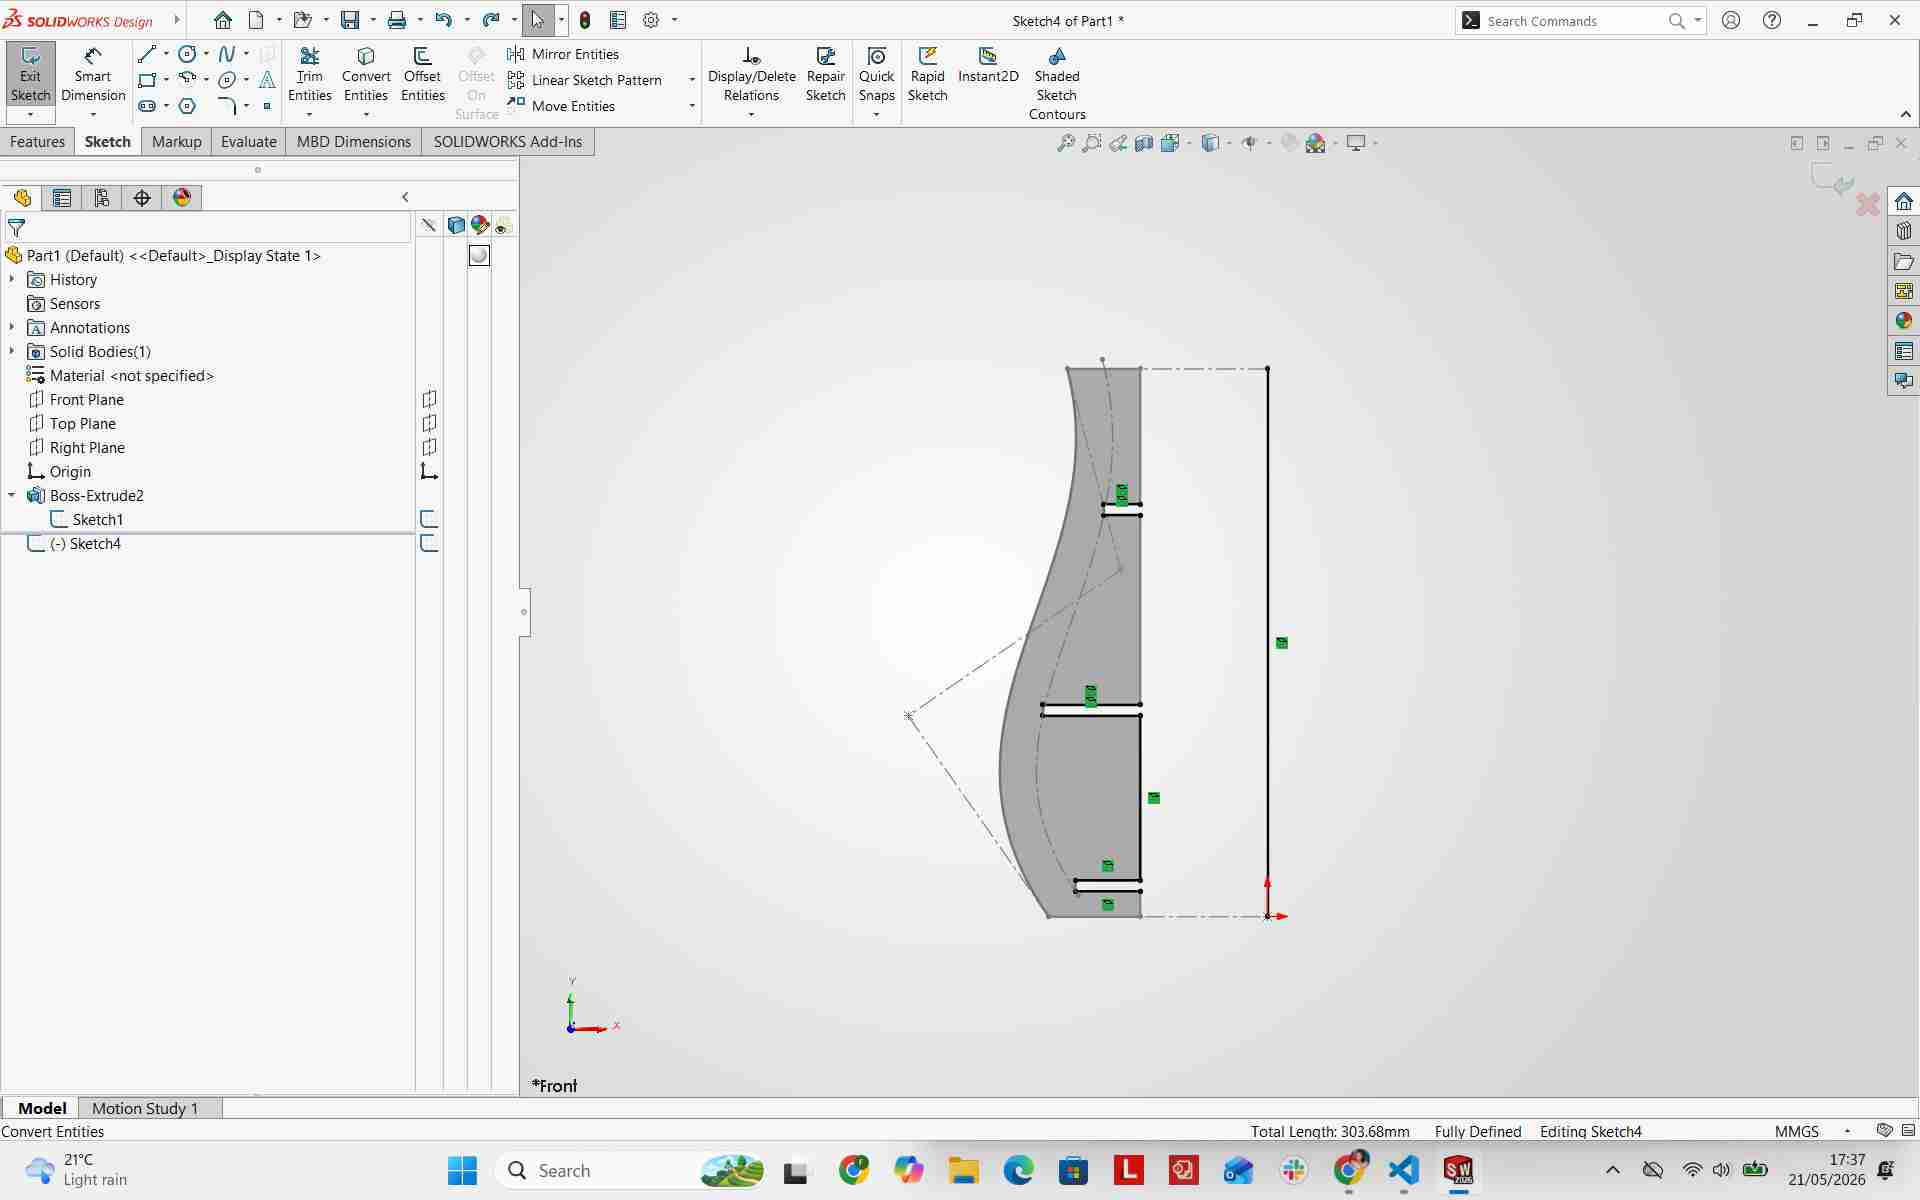Image resolution: width=1920 pixels, height=1200 pixels.
Task: Select the Straight Slot tool
Action: pyautogui.click(x=147, y=106)
